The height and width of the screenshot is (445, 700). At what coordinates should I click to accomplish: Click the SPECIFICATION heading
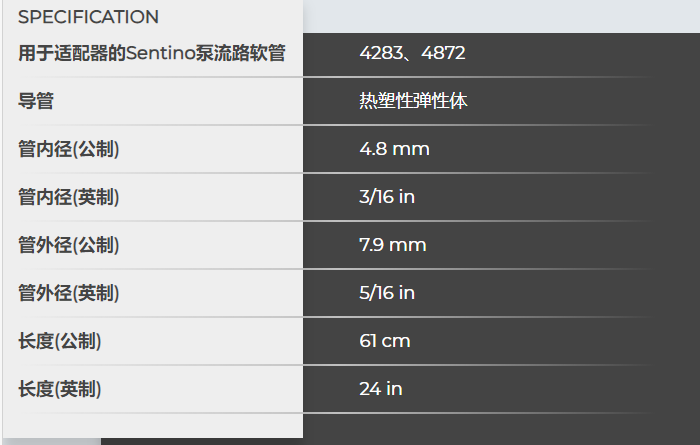click(x=88, y=17)
